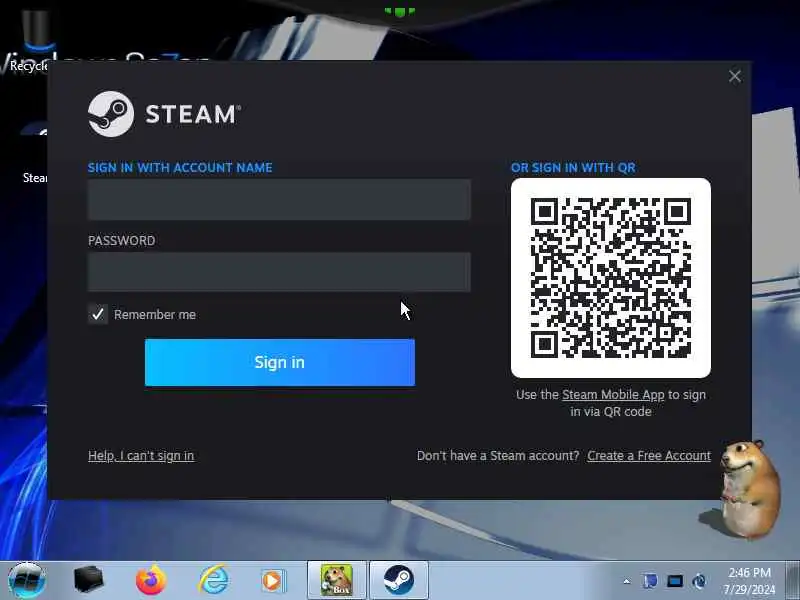Click the 'OR SIGN IN WITH QR' heading
The width and height of the screenshot is (800, 600).
point(573,167)
